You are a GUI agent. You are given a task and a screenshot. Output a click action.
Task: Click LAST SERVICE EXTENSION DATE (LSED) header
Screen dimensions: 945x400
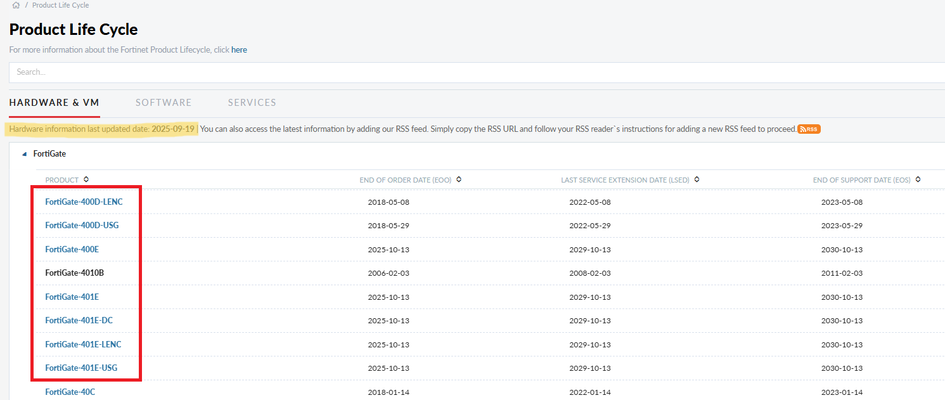coord(625,180)
